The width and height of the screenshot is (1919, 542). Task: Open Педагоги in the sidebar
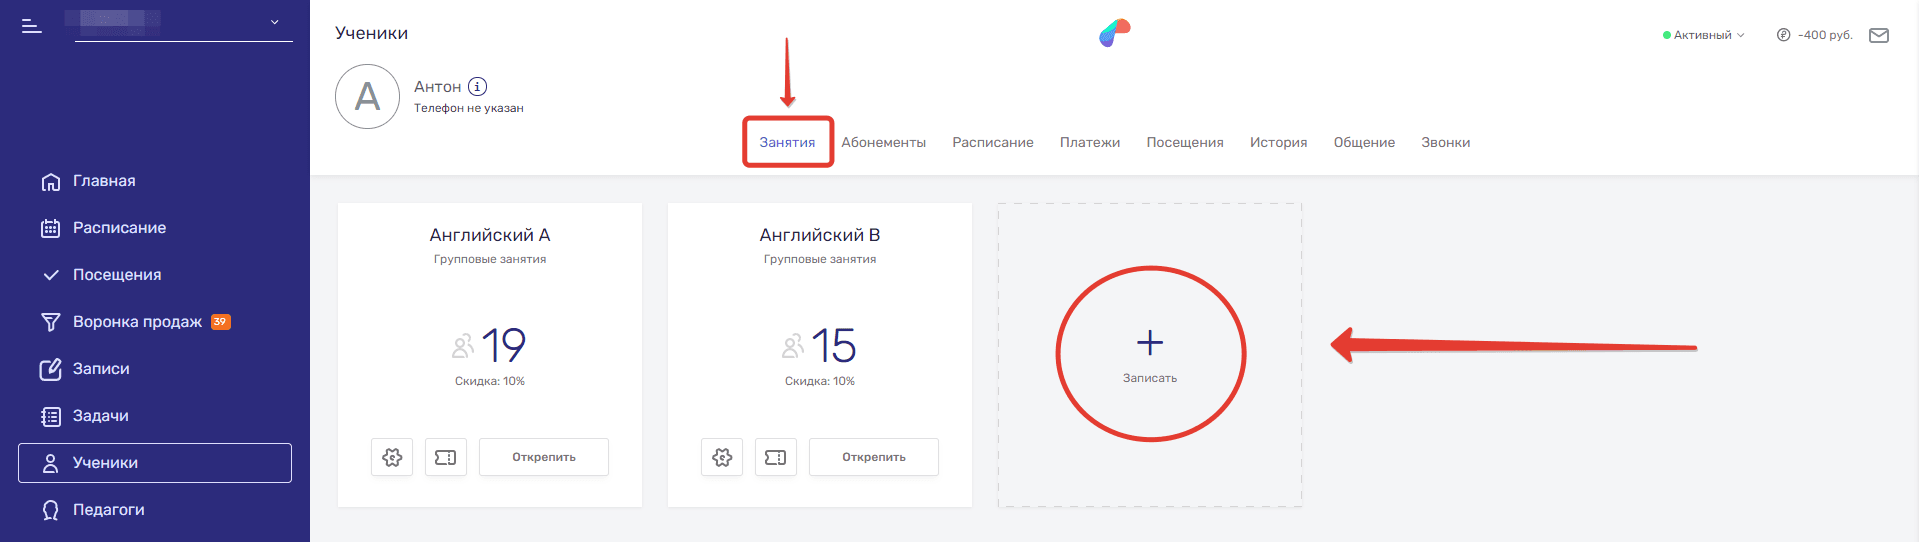(108, 510)
